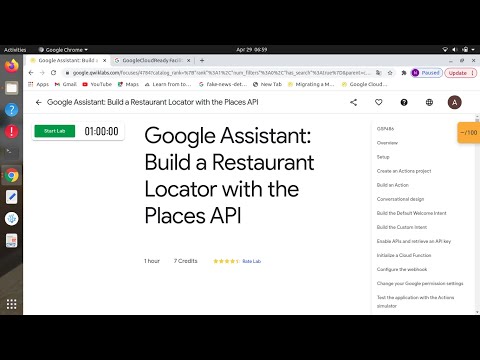The image size is (480, 360).
Task: Bookmark this page with the star icon
Action: coord(390,73)
